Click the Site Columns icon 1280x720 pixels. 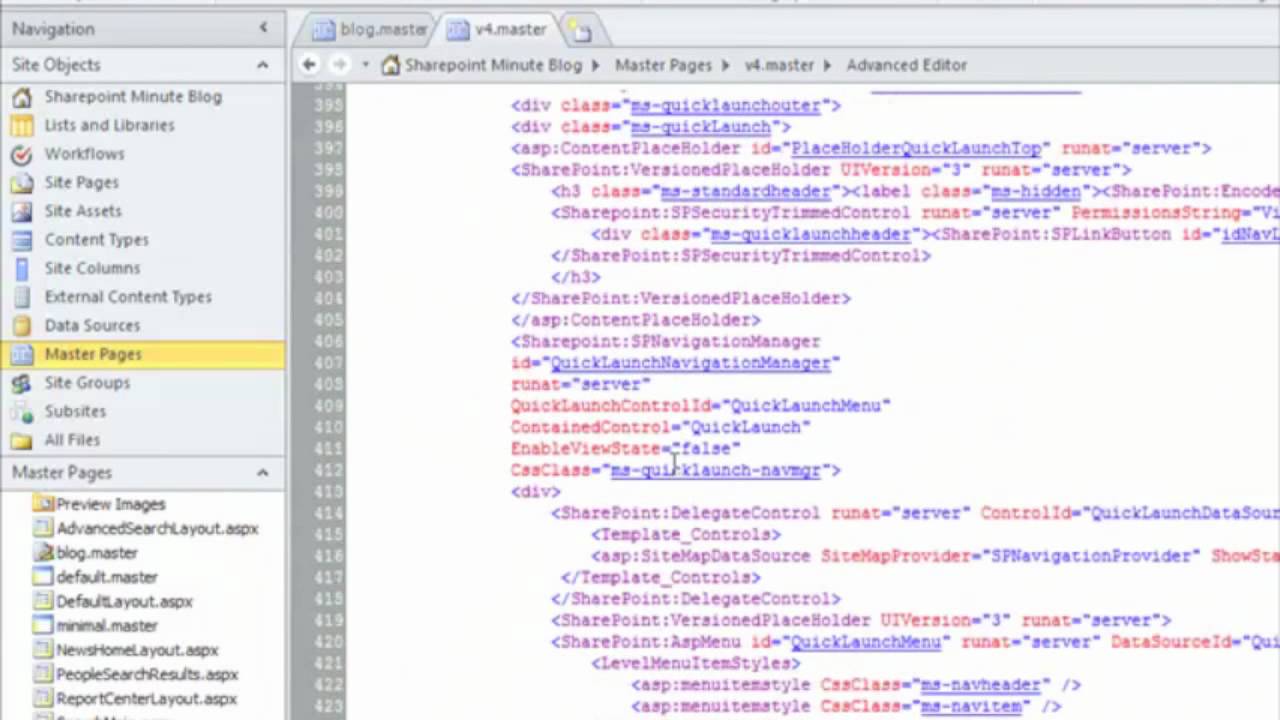point(21,269)
